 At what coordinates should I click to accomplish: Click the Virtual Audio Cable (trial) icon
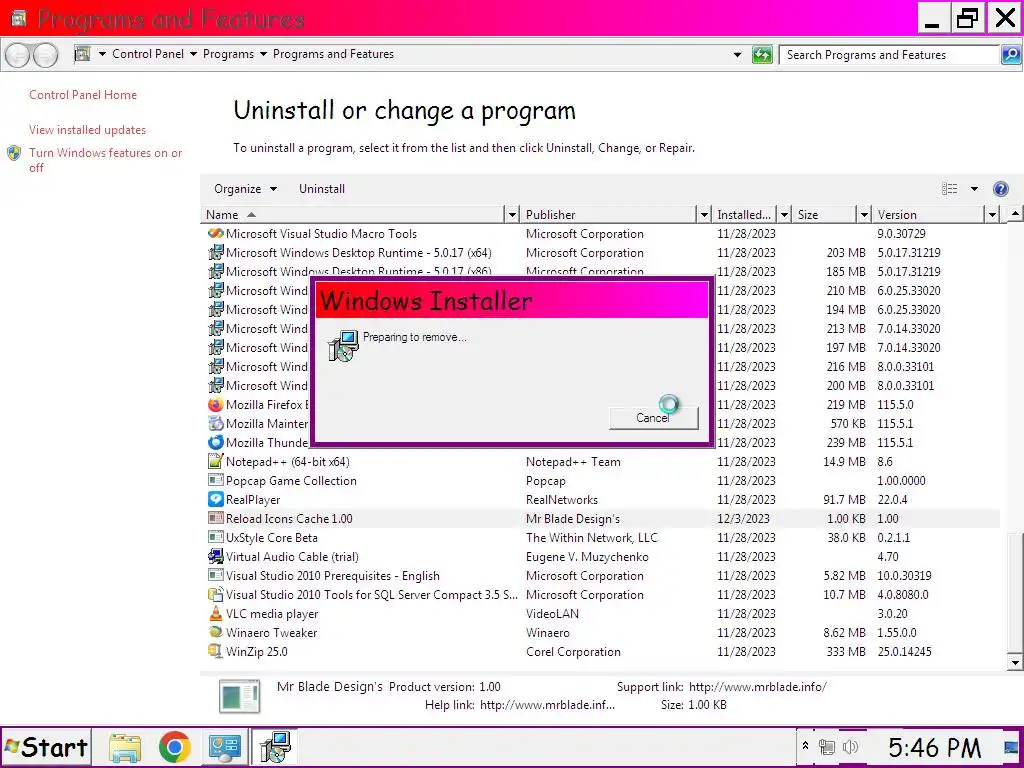(216, 556)
